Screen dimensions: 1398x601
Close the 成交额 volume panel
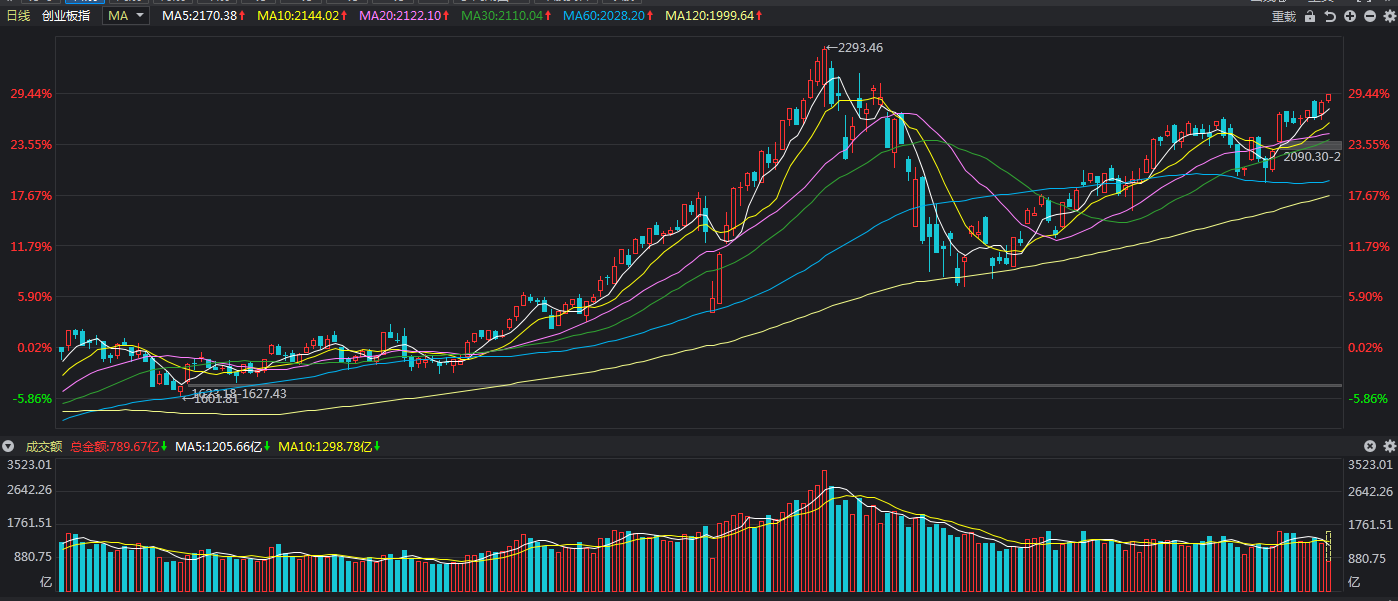click(1371, 446)
